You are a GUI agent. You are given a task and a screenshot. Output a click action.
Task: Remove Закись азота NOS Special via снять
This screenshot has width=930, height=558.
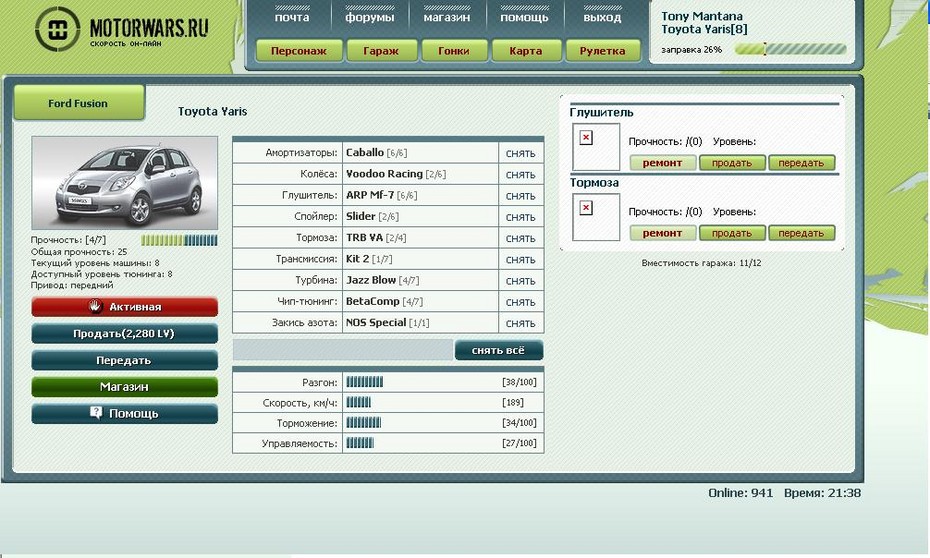520,324
